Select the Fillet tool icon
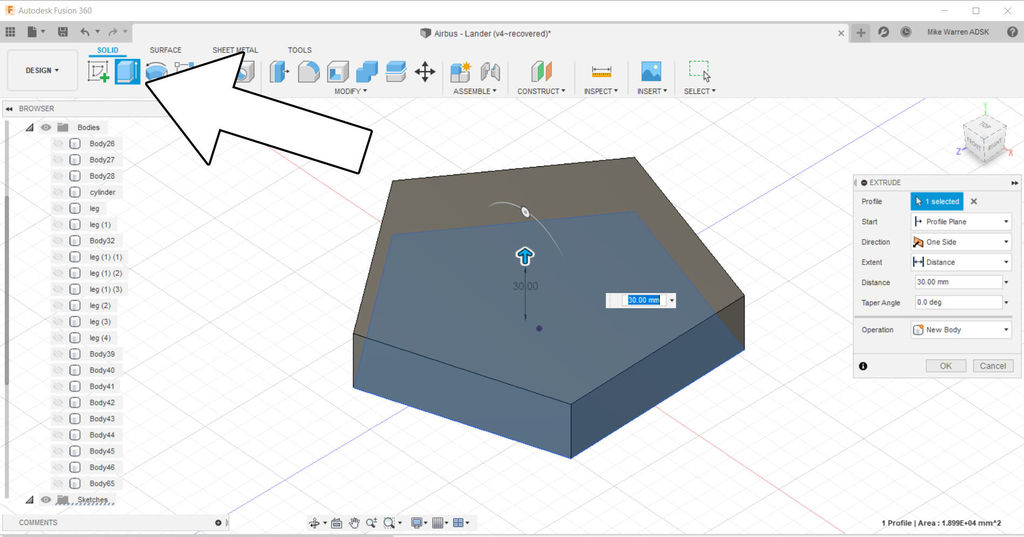The width and height of the screenshot is (1024, 537). 309,72
